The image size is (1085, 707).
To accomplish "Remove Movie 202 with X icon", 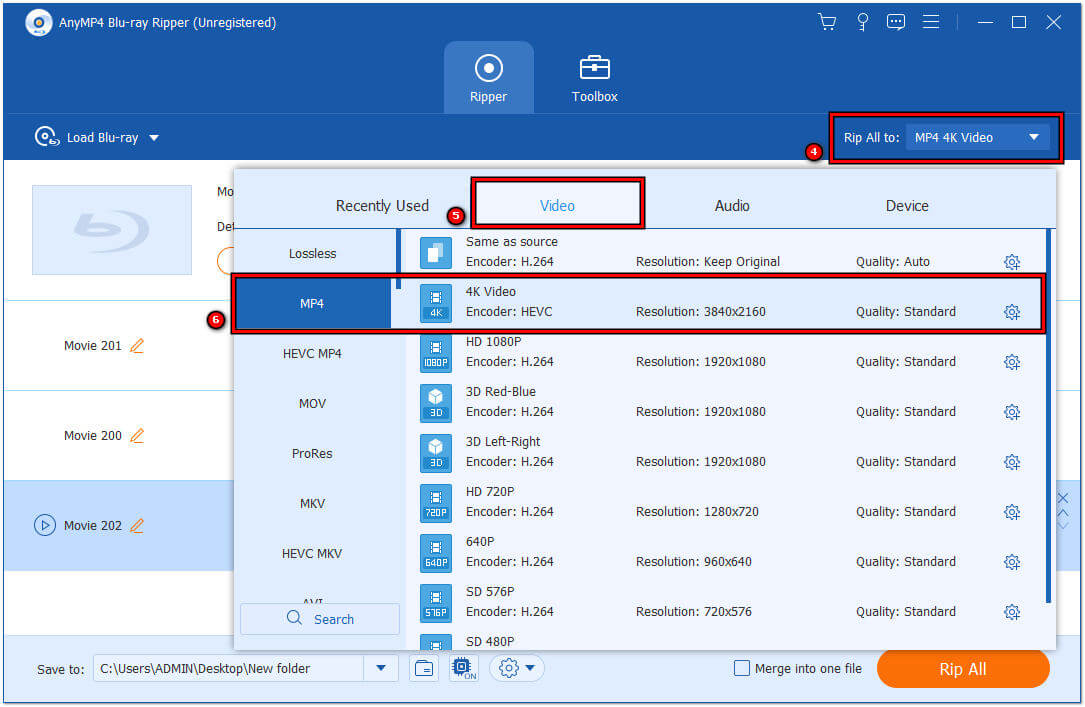I will tap(1063, 498).
